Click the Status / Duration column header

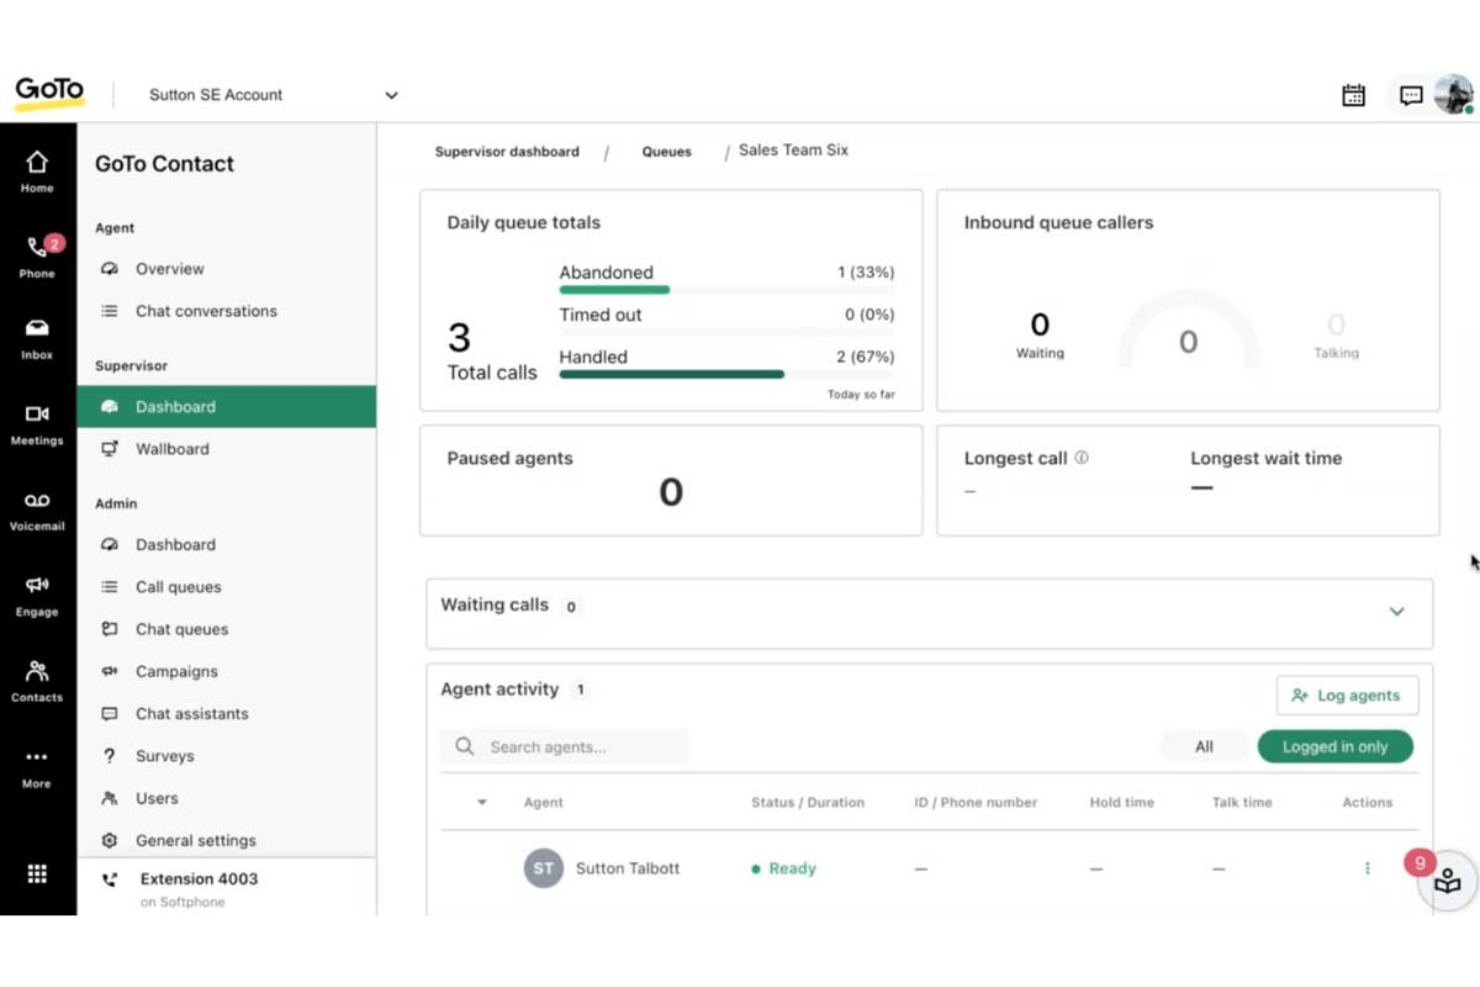[808, 802]
